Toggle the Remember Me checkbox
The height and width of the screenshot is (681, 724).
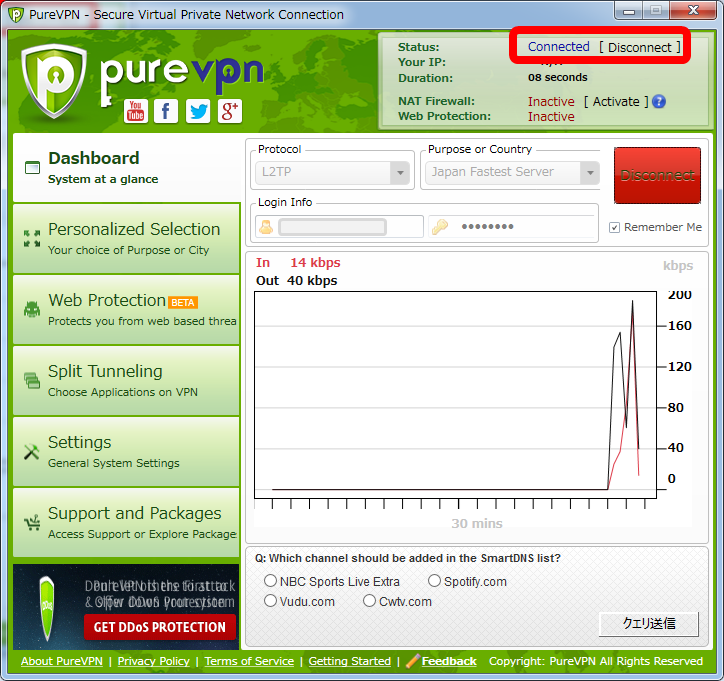614,228
